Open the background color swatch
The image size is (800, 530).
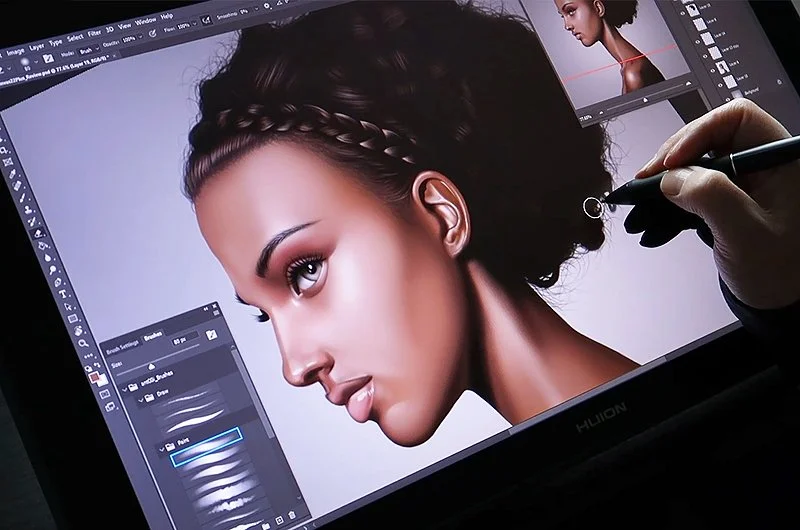(x=104, y=382)
